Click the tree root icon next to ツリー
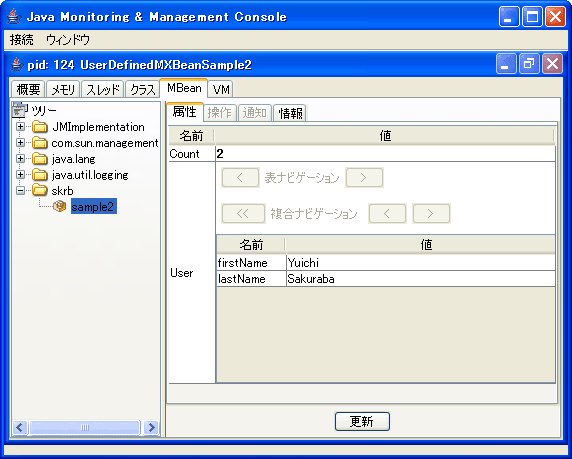The image size is (572, 459). click(x=19, y=109)
